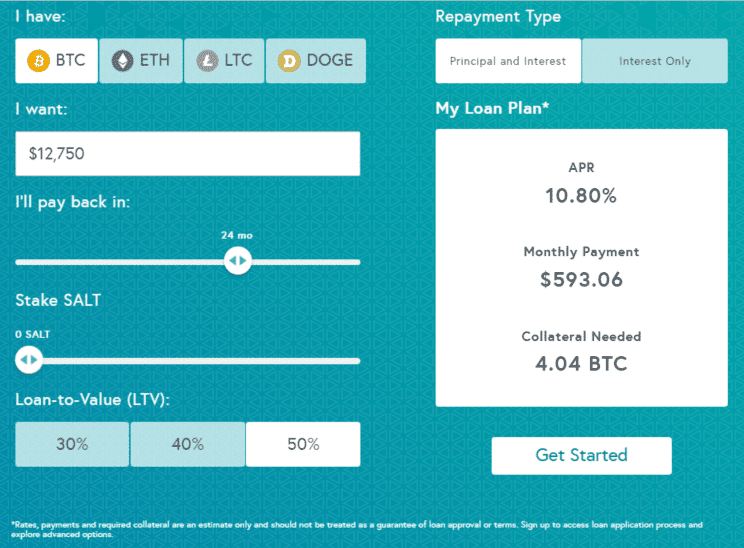Set Loan-to-Value to 40%

(x=188, y=444)
